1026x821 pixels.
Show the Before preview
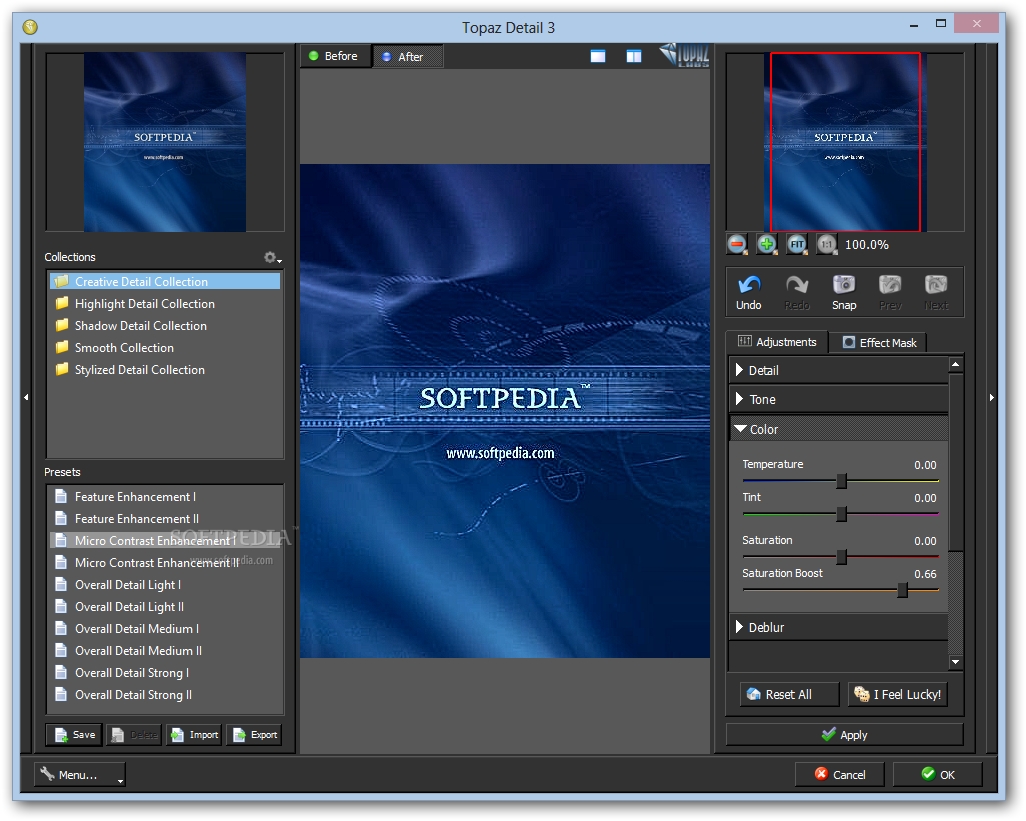[336, 56]
